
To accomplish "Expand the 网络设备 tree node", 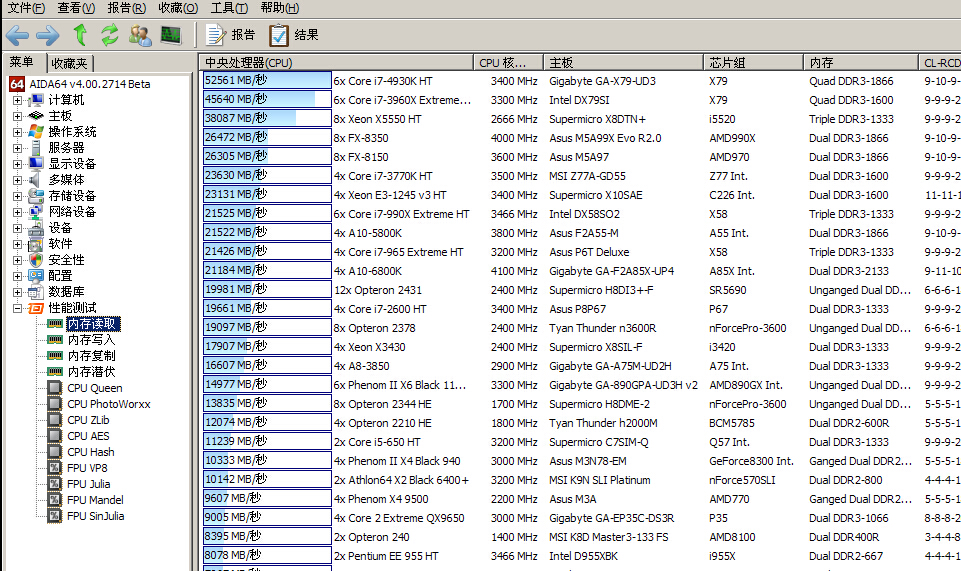I will pos(17,211).
